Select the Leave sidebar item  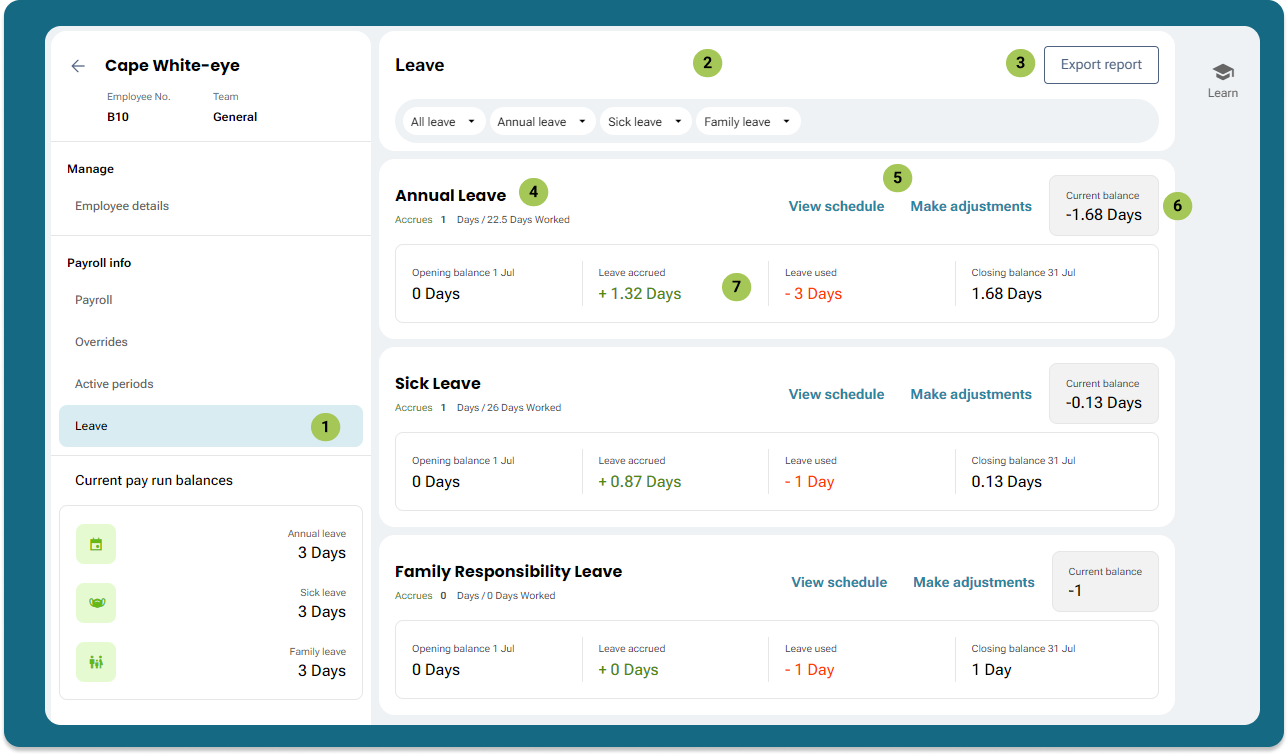tap(92, 426)
